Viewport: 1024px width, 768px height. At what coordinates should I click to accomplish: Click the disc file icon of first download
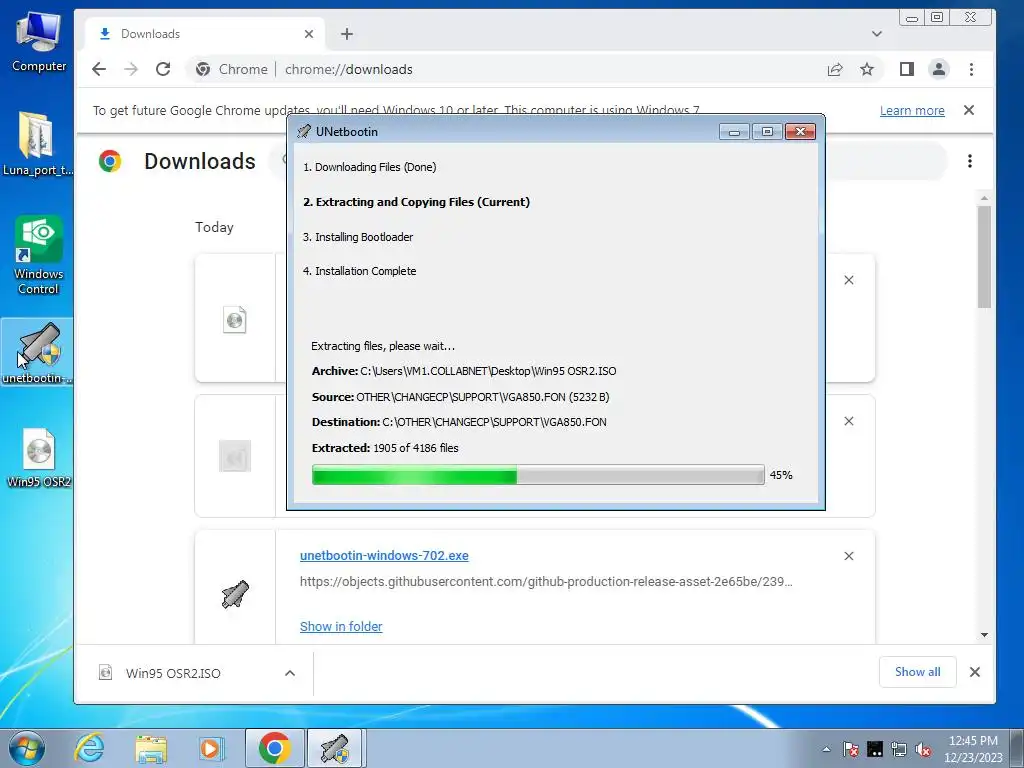coord(234,320)
